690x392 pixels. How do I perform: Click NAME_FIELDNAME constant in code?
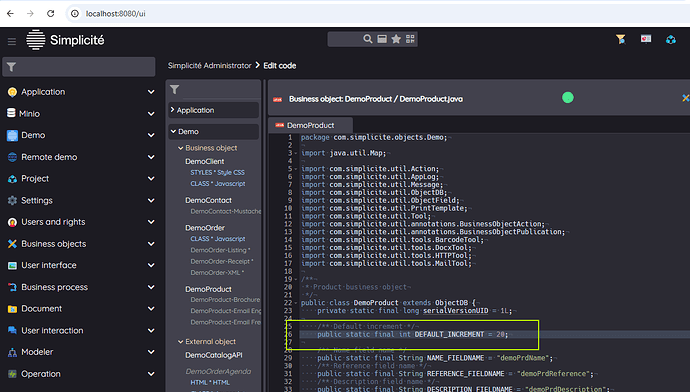455,358
